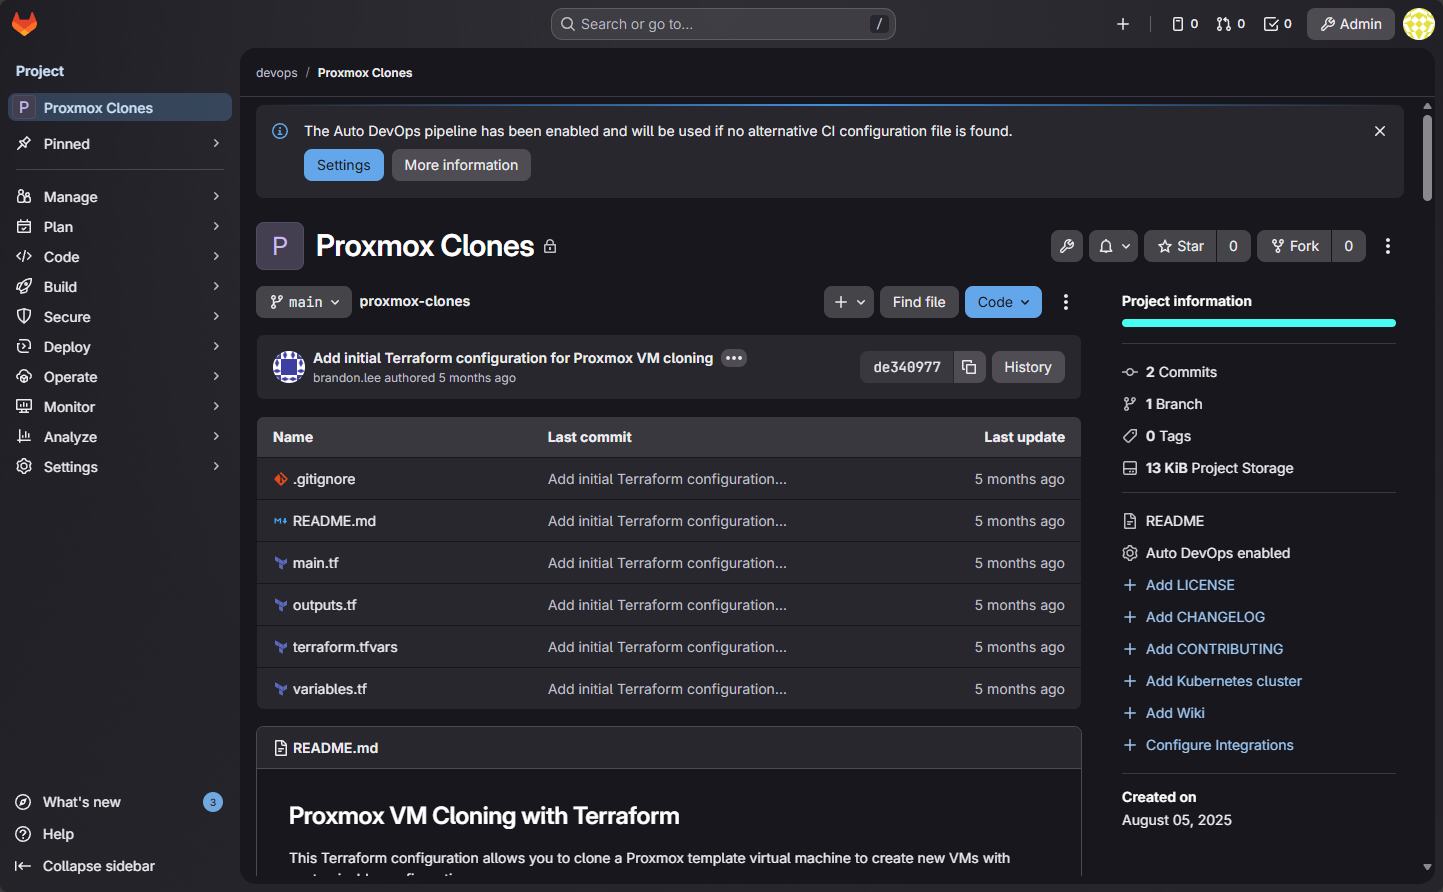This screenshot has height=892, width=1443.
Task: Open the .gitignore file
Action: [x=324, y=479]
